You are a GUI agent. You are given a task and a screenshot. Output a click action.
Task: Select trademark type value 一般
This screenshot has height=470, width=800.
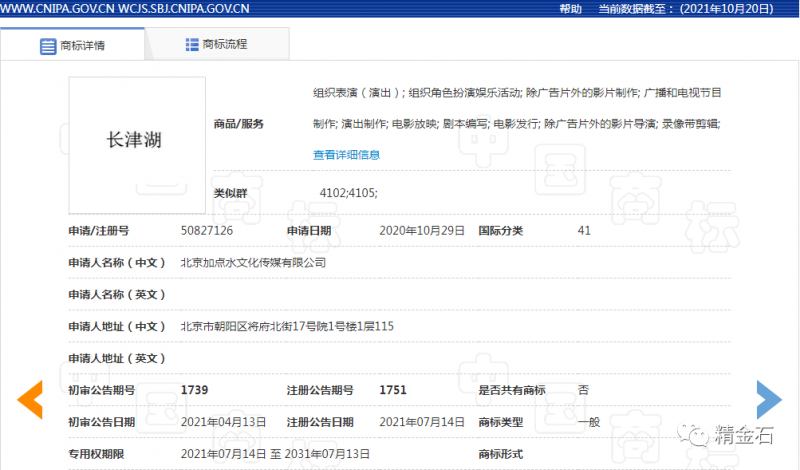(589, 422)
